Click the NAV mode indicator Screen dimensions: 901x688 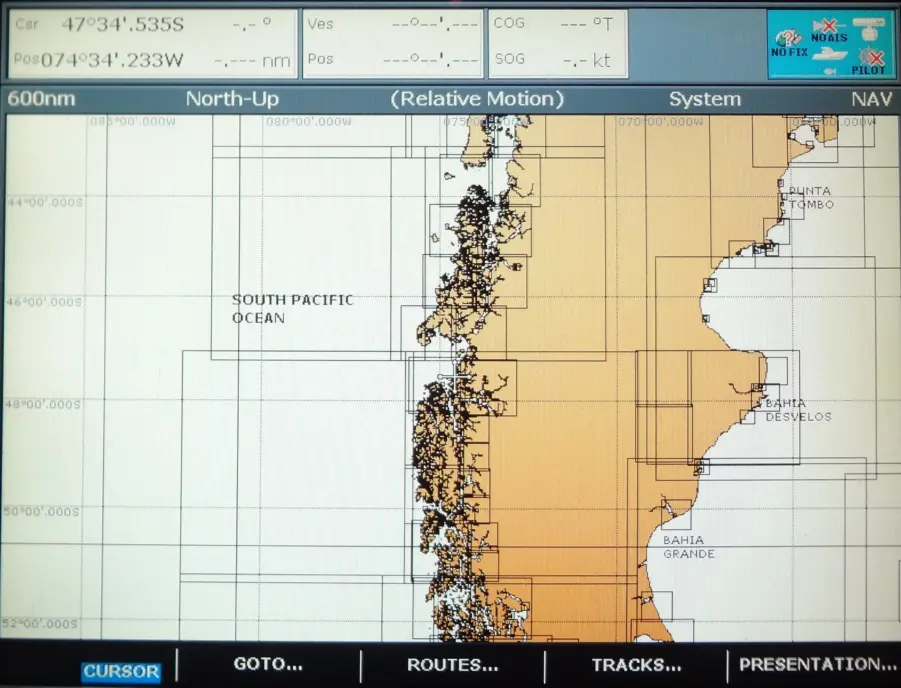click(x=871, y=99)
